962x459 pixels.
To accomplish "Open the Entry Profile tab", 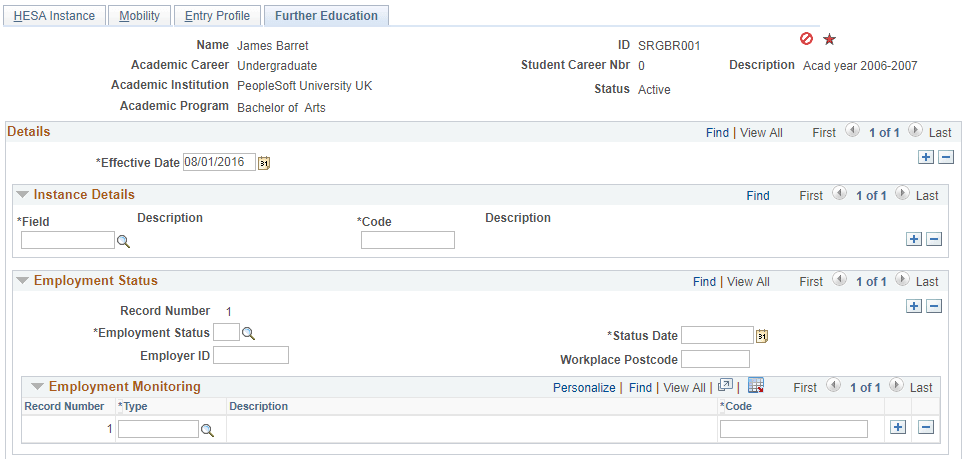I will point(217,16).
